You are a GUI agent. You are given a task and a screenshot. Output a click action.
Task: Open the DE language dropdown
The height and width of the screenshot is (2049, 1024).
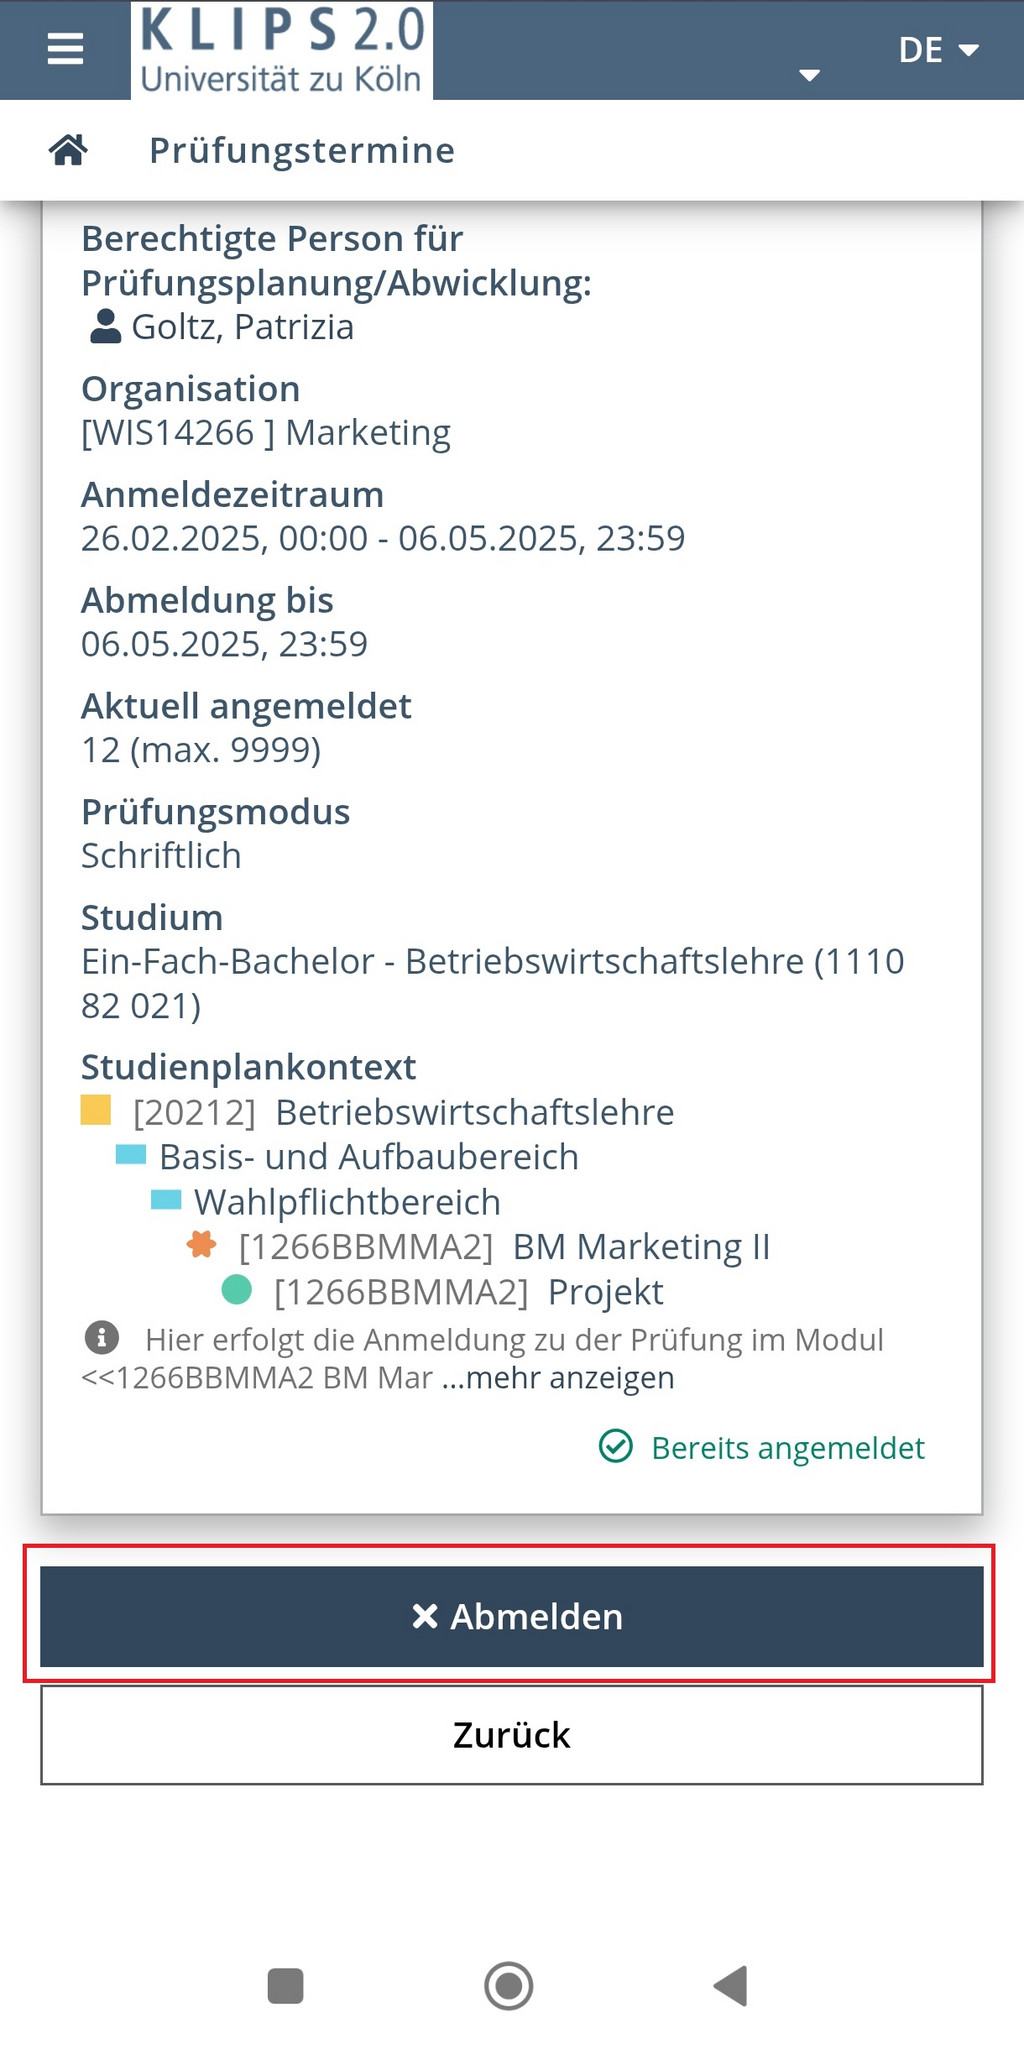point(938,50)
